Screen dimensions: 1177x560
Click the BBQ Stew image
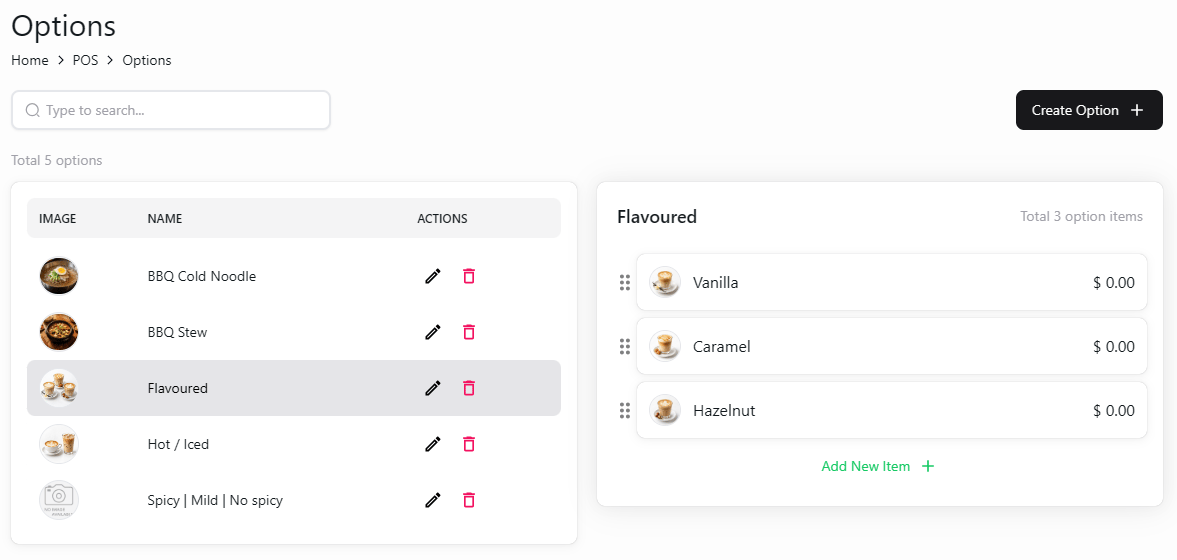pos(59,332)
